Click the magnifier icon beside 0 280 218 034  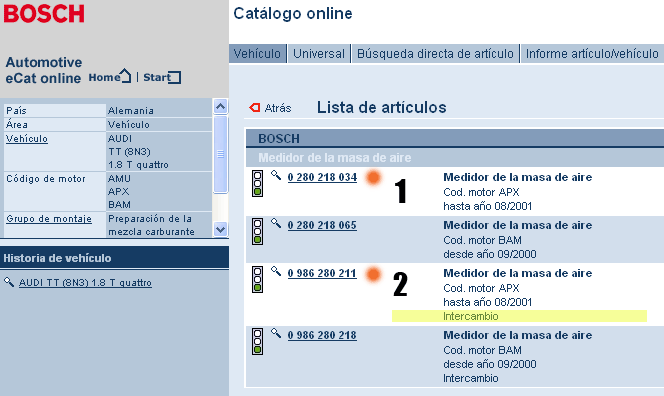pos(276,175)
